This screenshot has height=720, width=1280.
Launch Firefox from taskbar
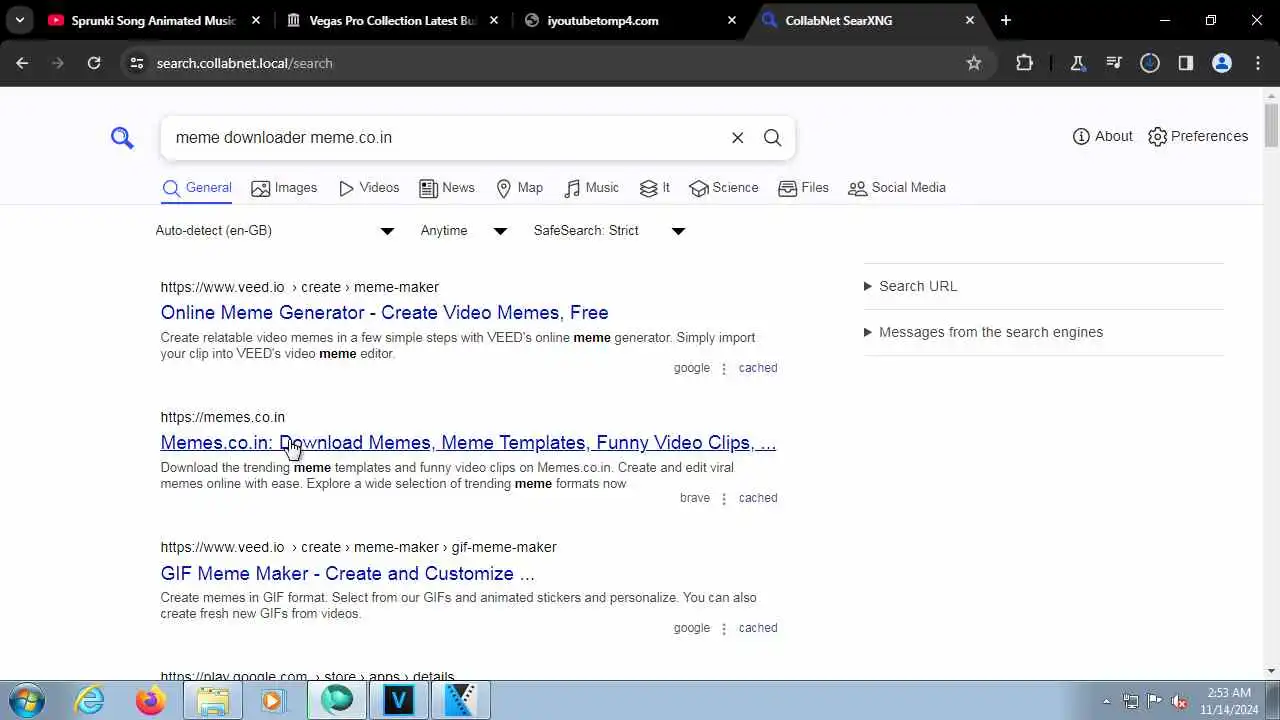151,701
